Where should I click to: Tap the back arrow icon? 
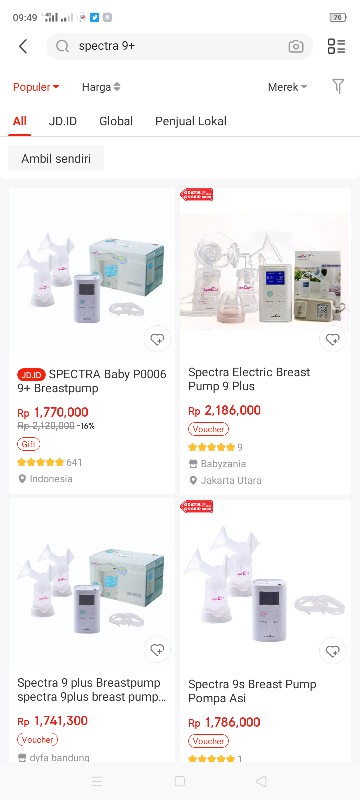(x=23, y=46)
